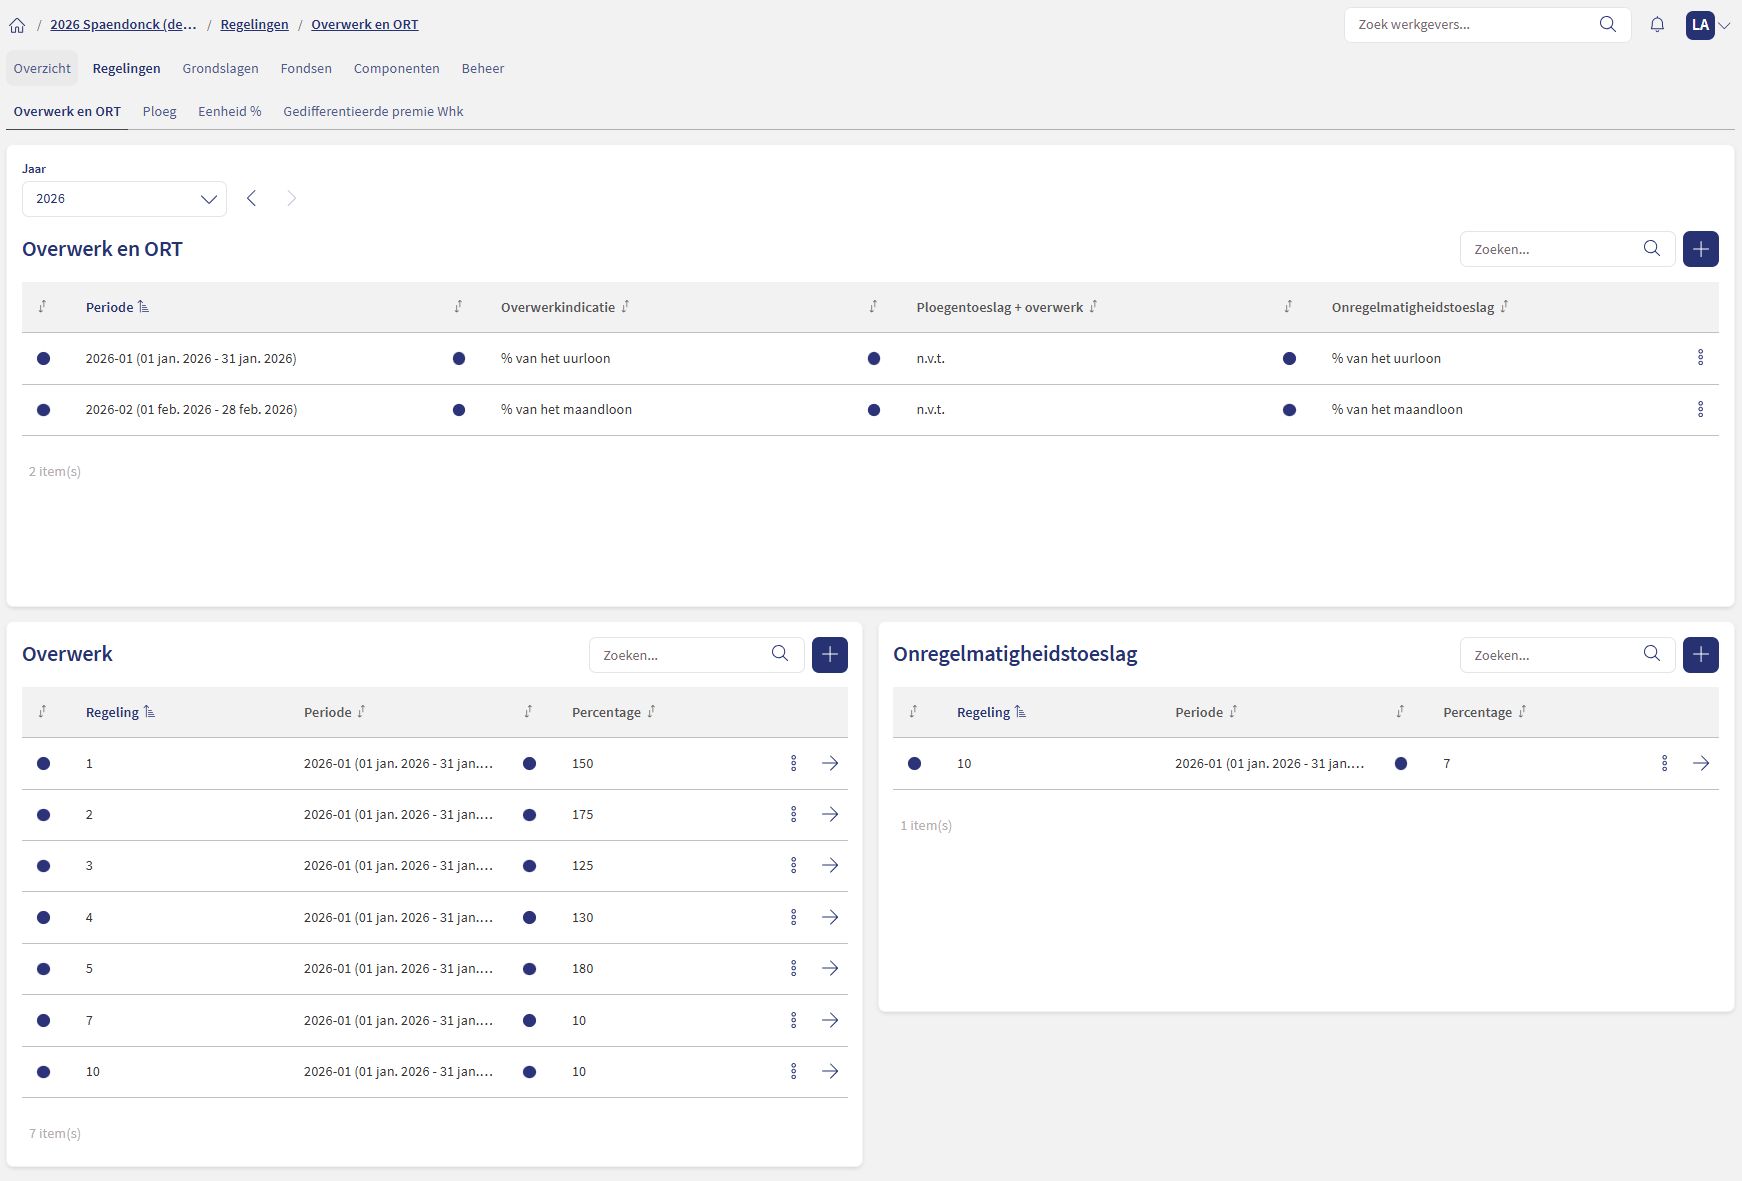1742x1181 pixels.
Task: Open the Grondslagen menu item
Action: 220,69
